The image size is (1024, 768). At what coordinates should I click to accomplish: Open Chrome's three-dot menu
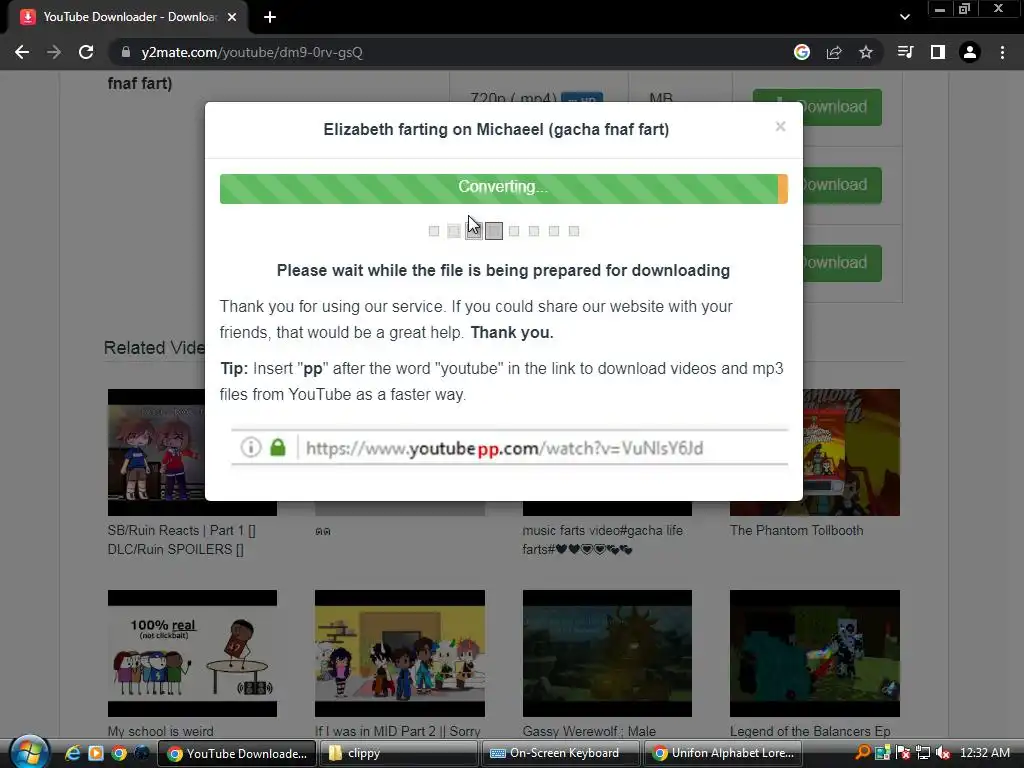coord(1002,52)
